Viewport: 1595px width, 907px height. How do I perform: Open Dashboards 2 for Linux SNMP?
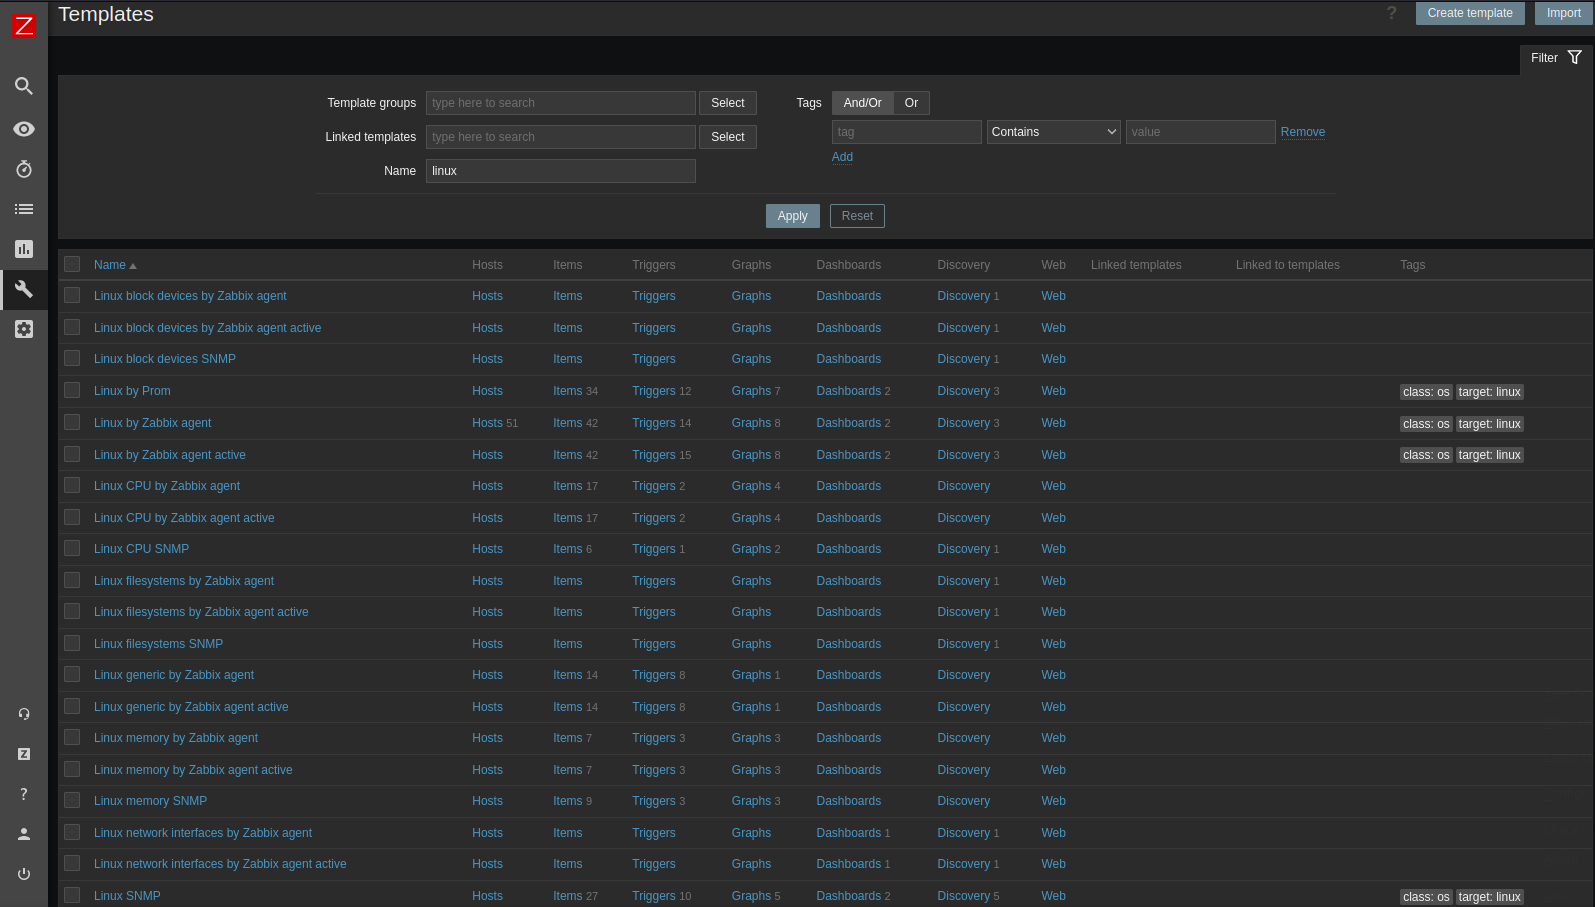[x=853, y=896]
